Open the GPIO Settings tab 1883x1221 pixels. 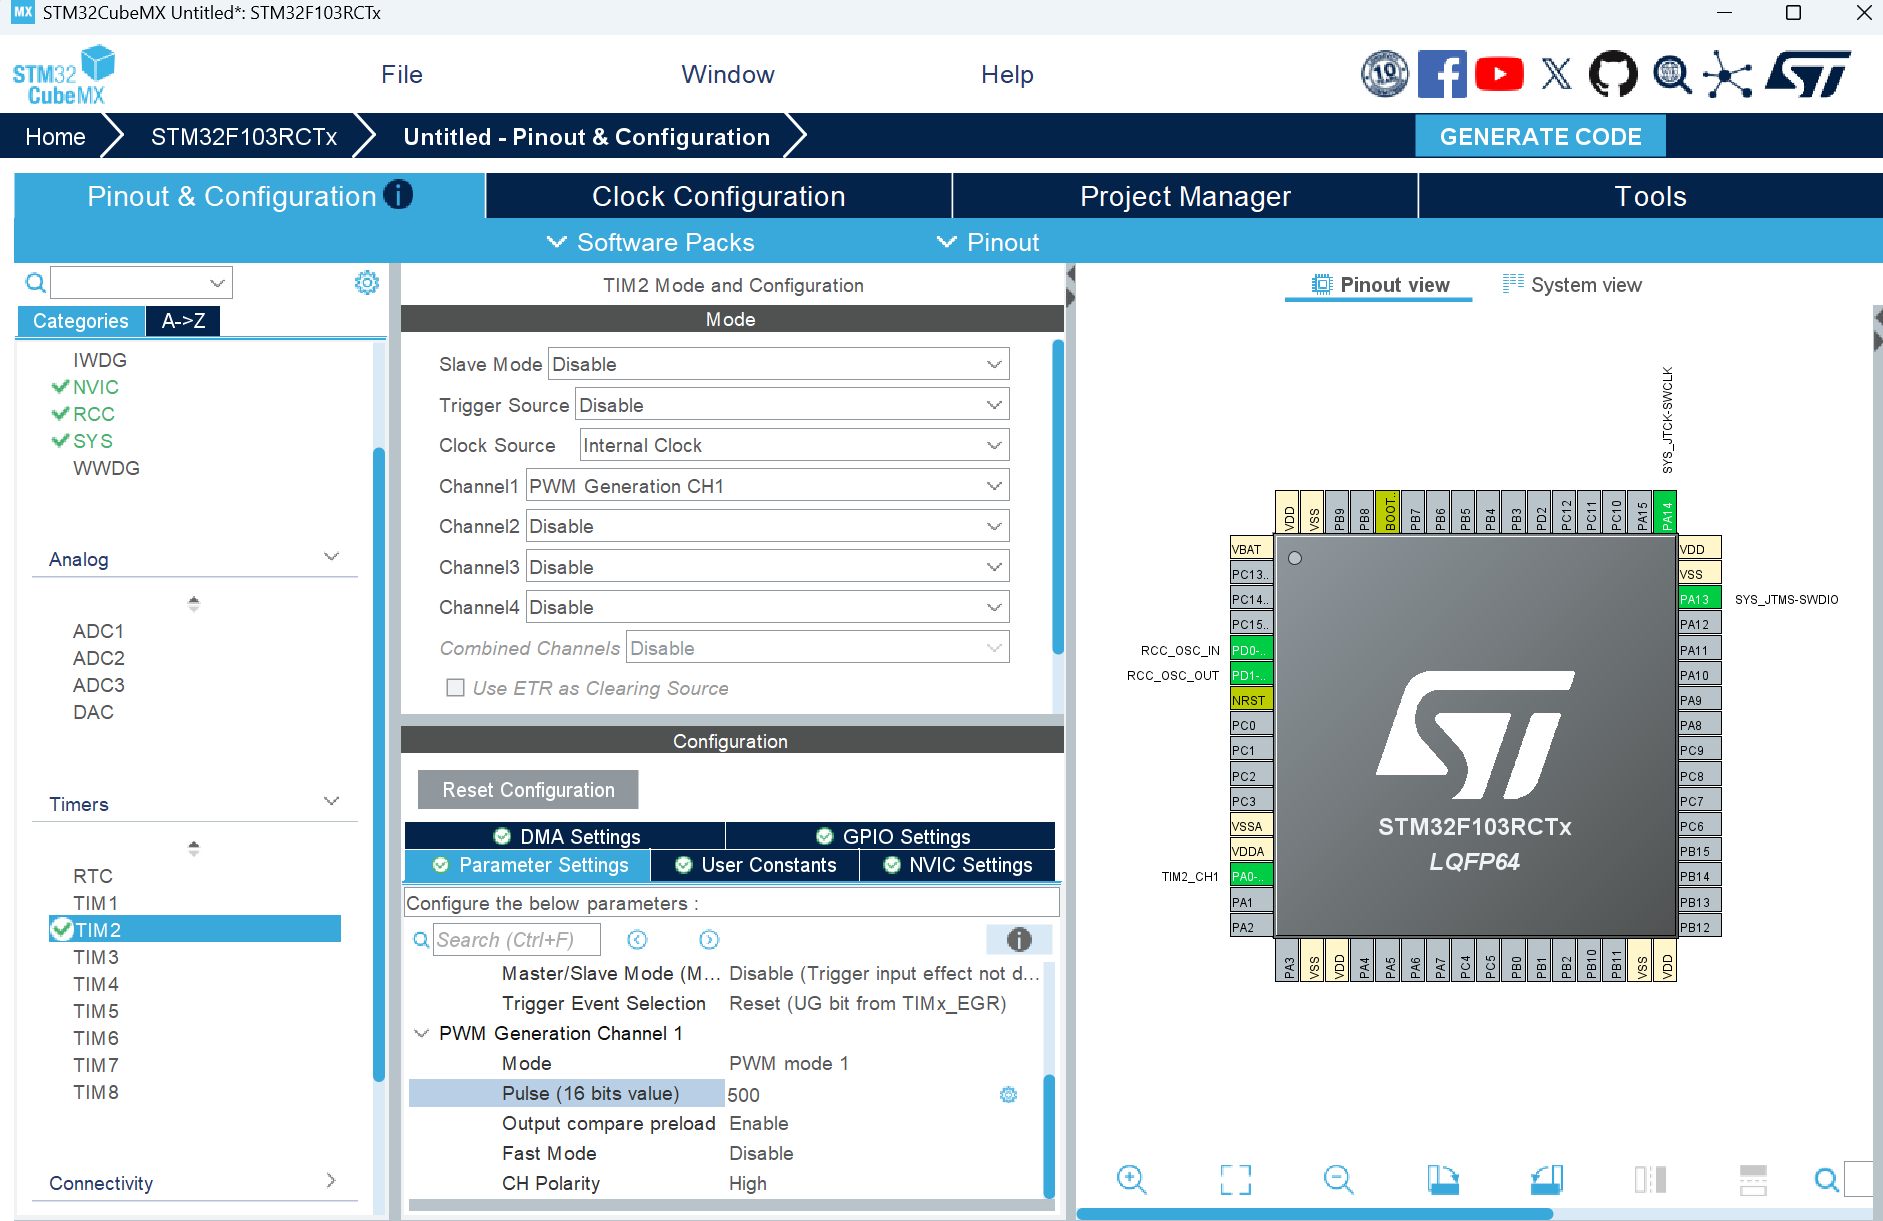(x=891, y=836)
